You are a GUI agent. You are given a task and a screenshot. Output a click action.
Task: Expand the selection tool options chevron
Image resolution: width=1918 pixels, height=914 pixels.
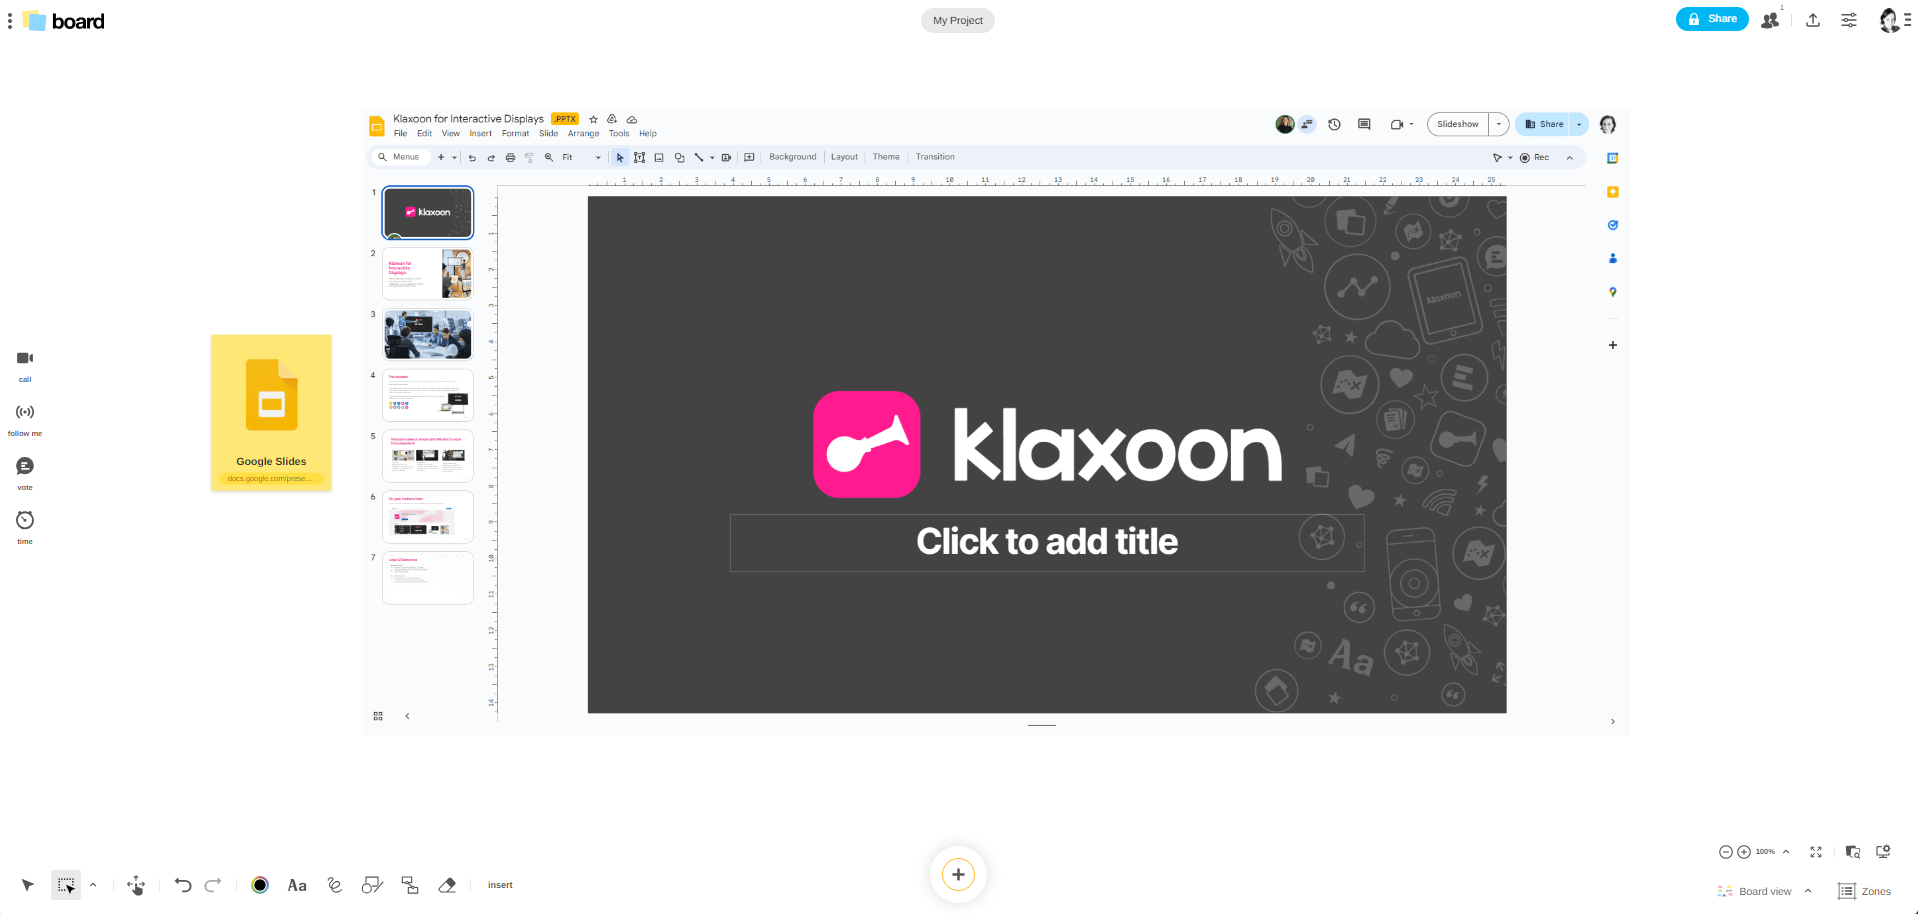point(93,885)
